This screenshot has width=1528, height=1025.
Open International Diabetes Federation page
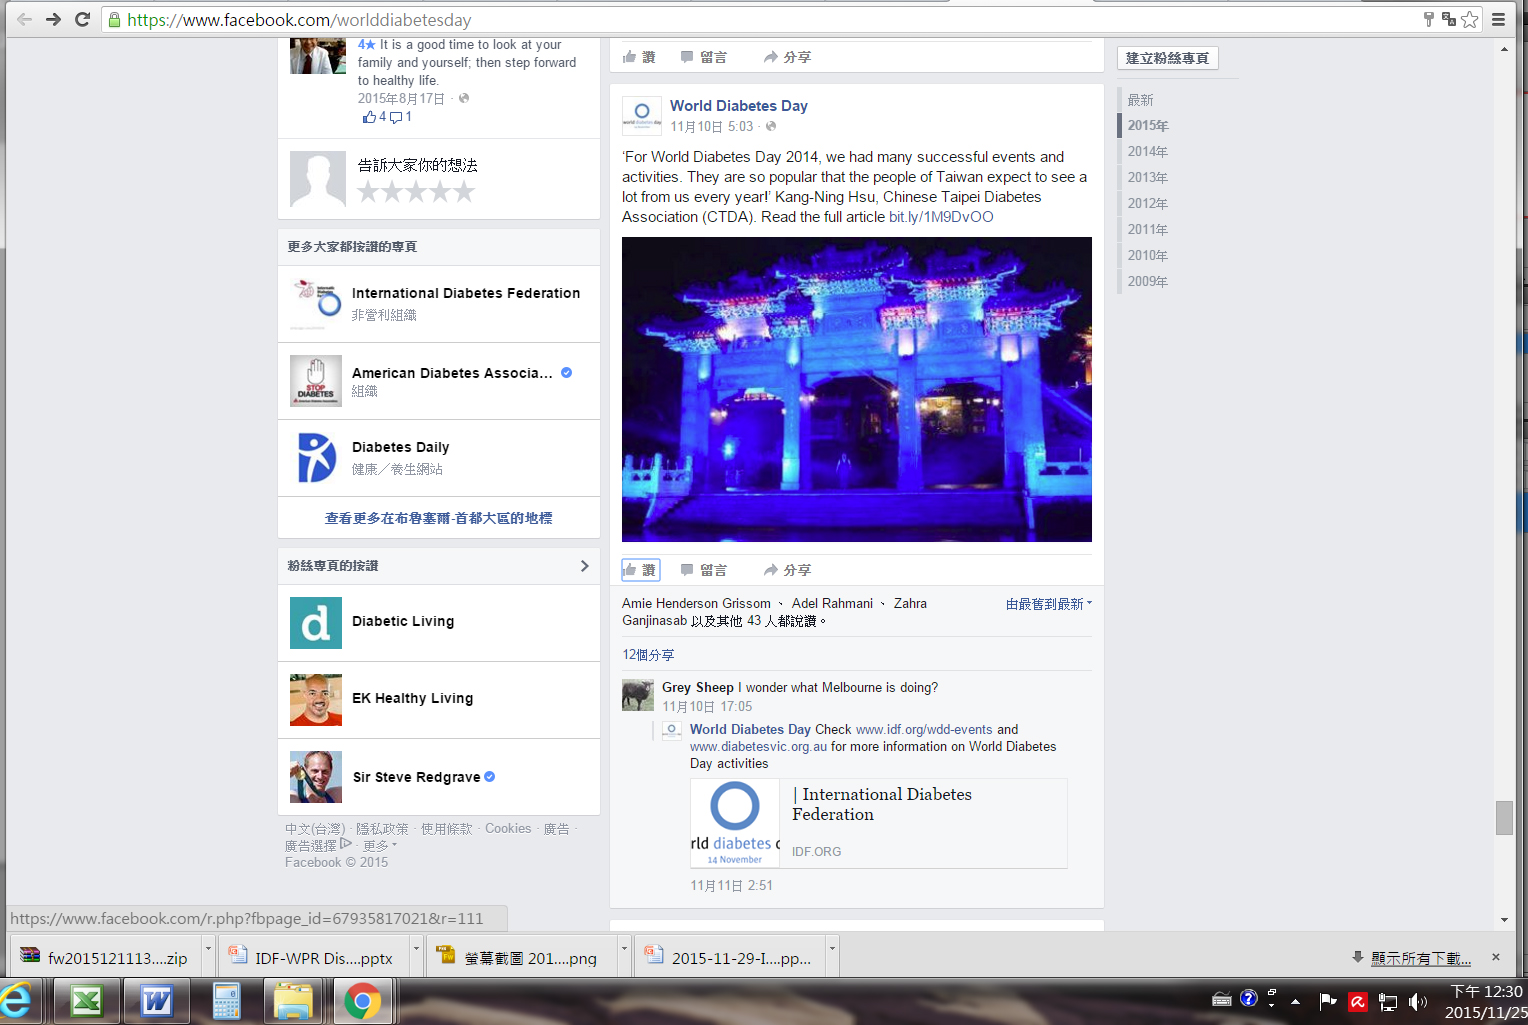click(x=466, y=293)
